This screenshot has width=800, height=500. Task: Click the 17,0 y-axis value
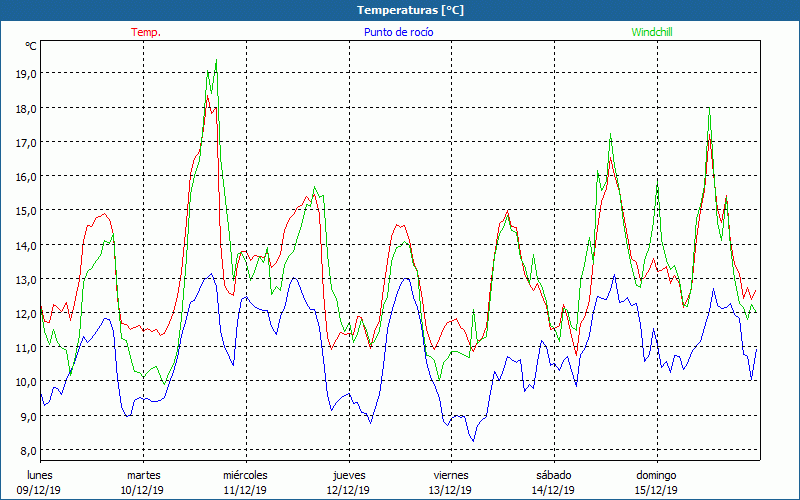click(x=26, y=143)
